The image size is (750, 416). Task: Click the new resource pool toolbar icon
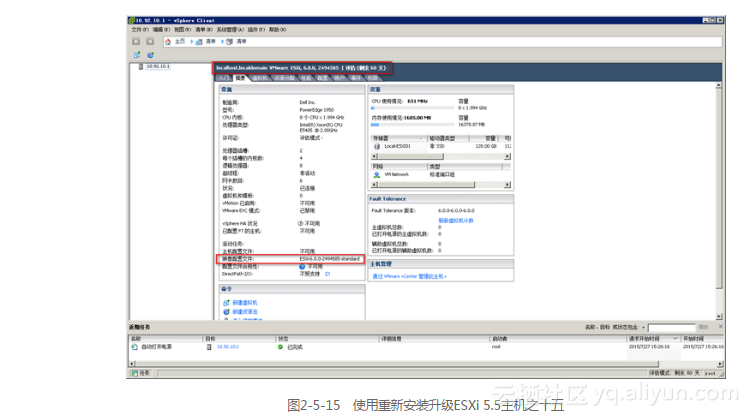[150, 55]
